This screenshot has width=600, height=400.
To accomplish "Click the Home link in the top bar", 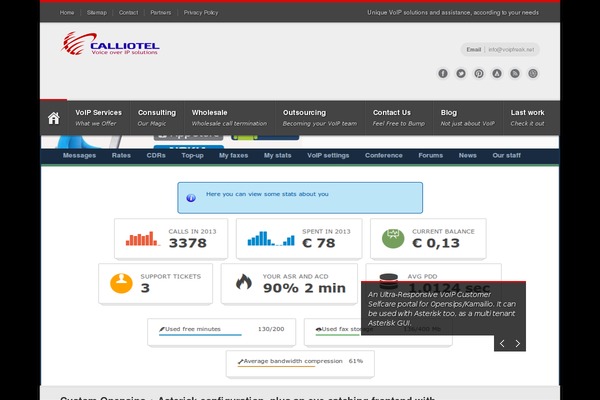I will (67, 13).
